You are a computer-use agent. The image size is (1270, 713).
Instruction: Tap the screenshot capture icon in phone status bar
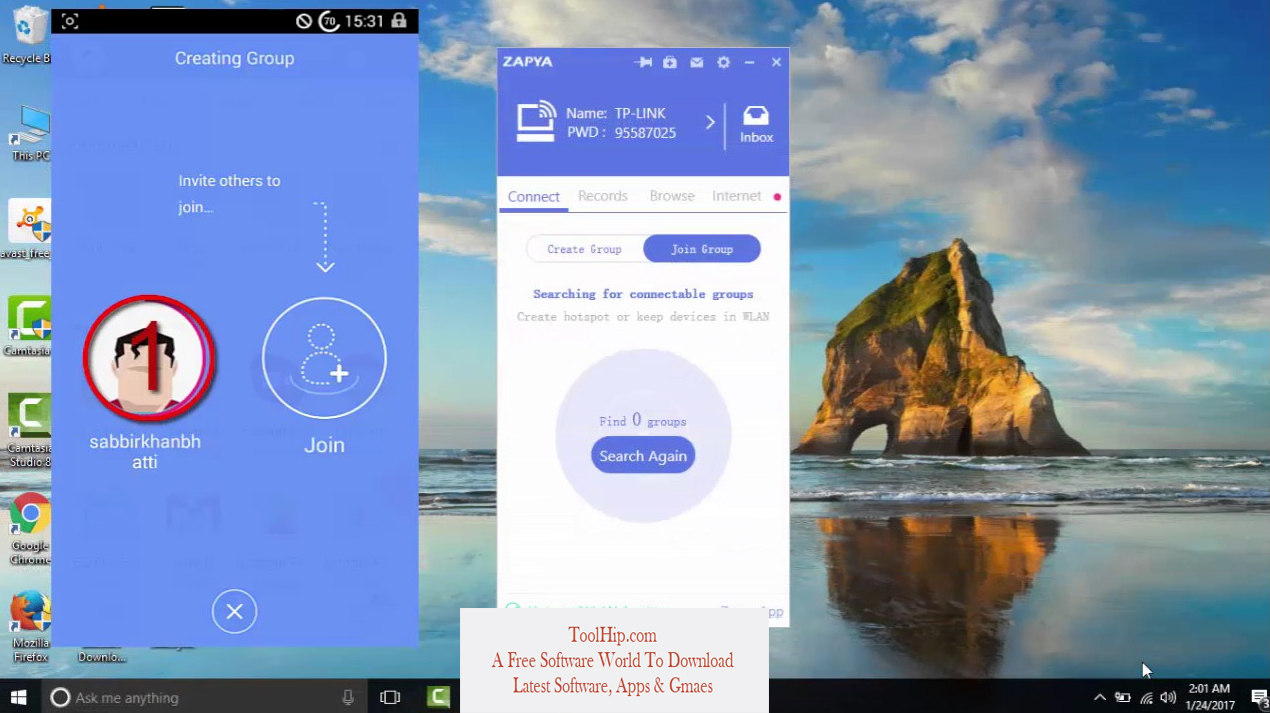click(x=69, y=21)
